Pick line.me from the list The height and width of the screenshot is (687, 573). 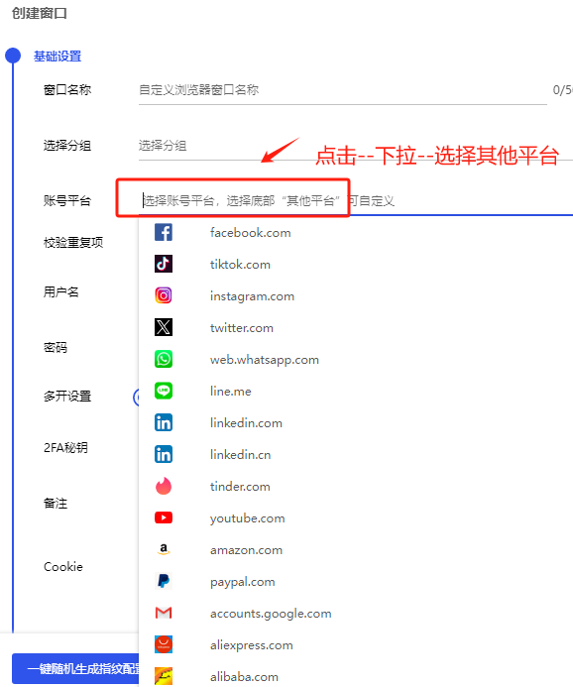coord(230,391)
